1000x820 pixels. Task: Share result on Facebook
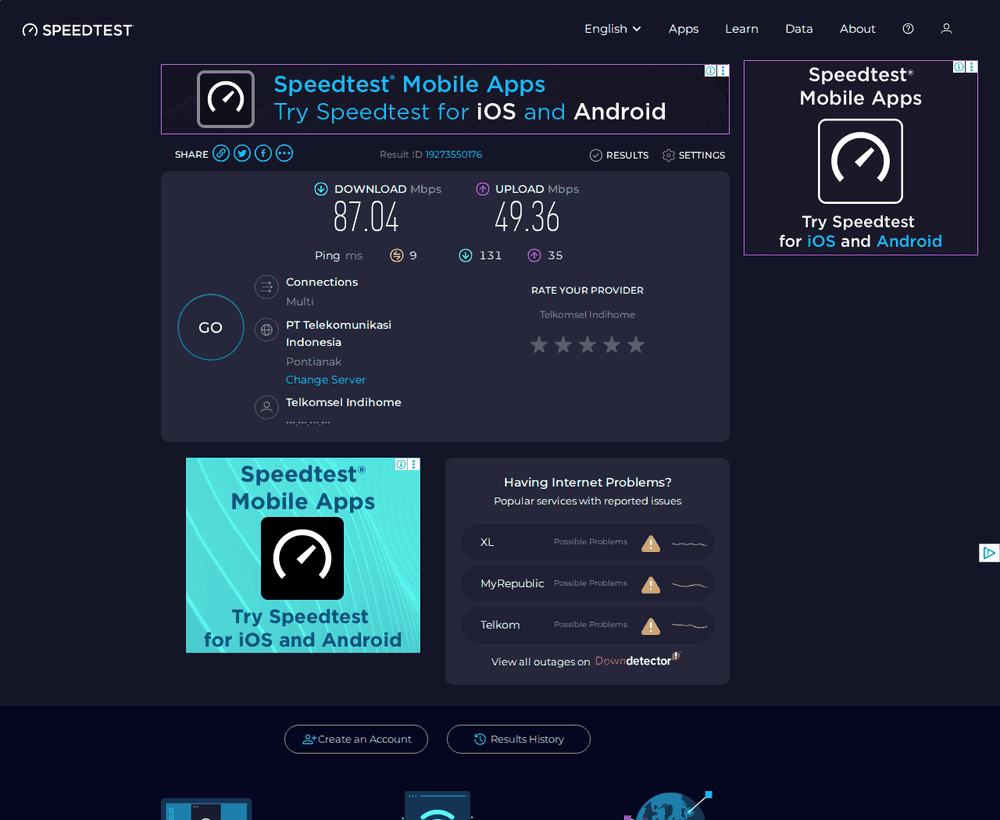(x=263, y=154)
